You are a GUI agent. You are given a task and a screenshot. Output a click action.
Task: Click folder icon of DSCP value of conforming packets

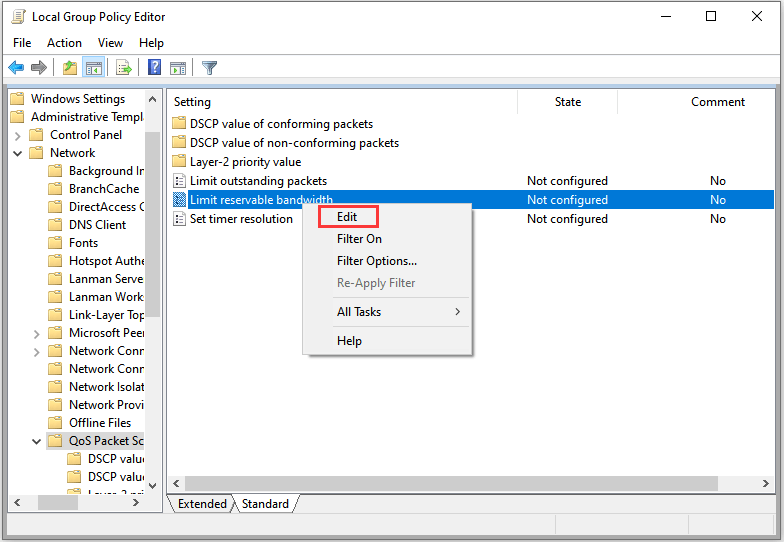point(179,124)
